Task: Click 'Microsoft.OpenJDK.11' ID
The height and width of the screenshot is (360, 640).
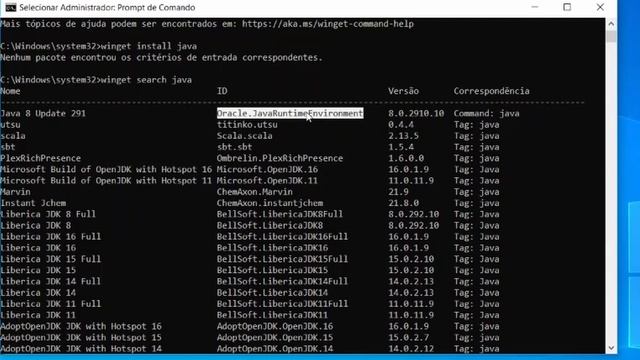Action: [x=267, y=180]
